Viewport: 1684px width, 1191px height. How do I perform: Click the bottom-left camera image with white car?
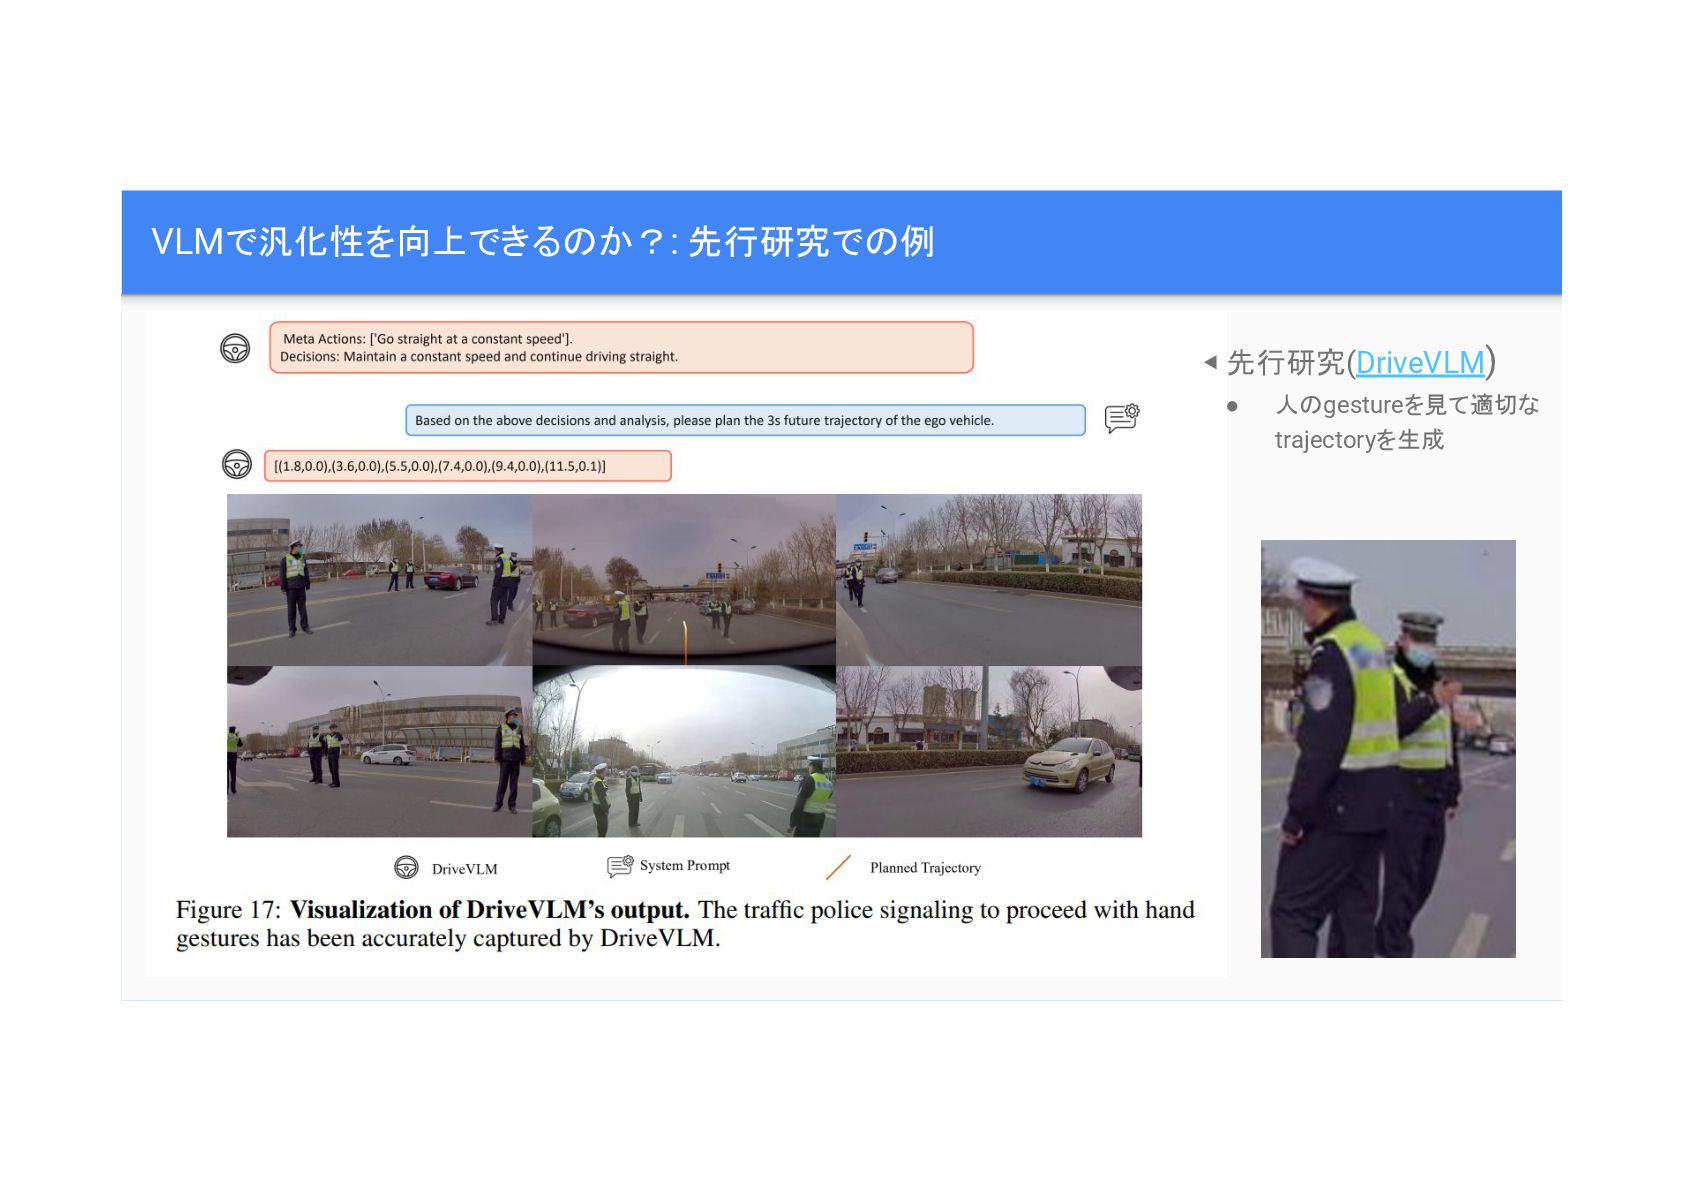click(x=380, y=751)
